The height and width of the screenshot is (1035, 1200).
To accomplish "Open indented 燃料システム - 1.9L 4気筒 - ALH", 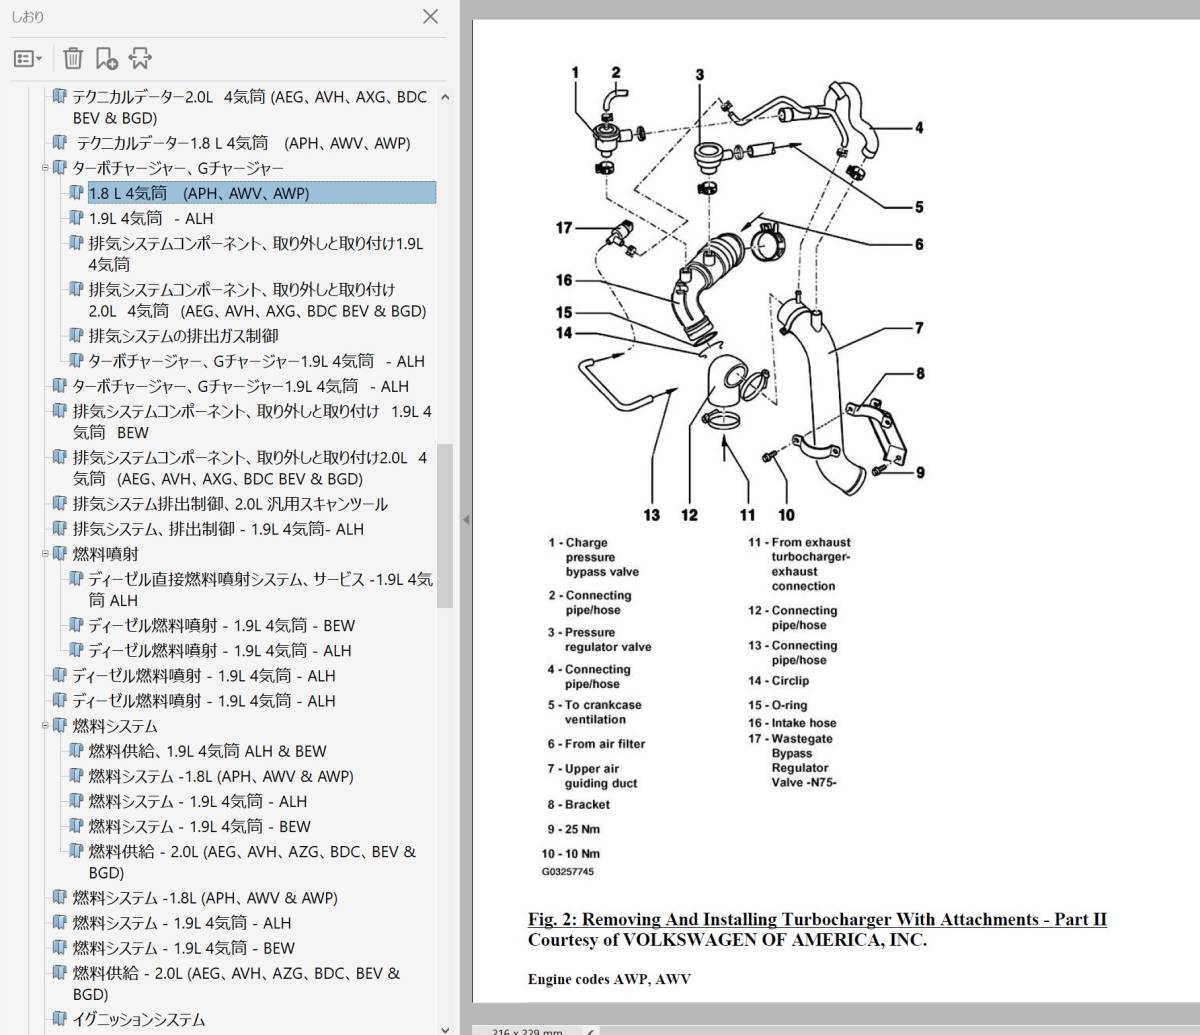I will [198, 802].
